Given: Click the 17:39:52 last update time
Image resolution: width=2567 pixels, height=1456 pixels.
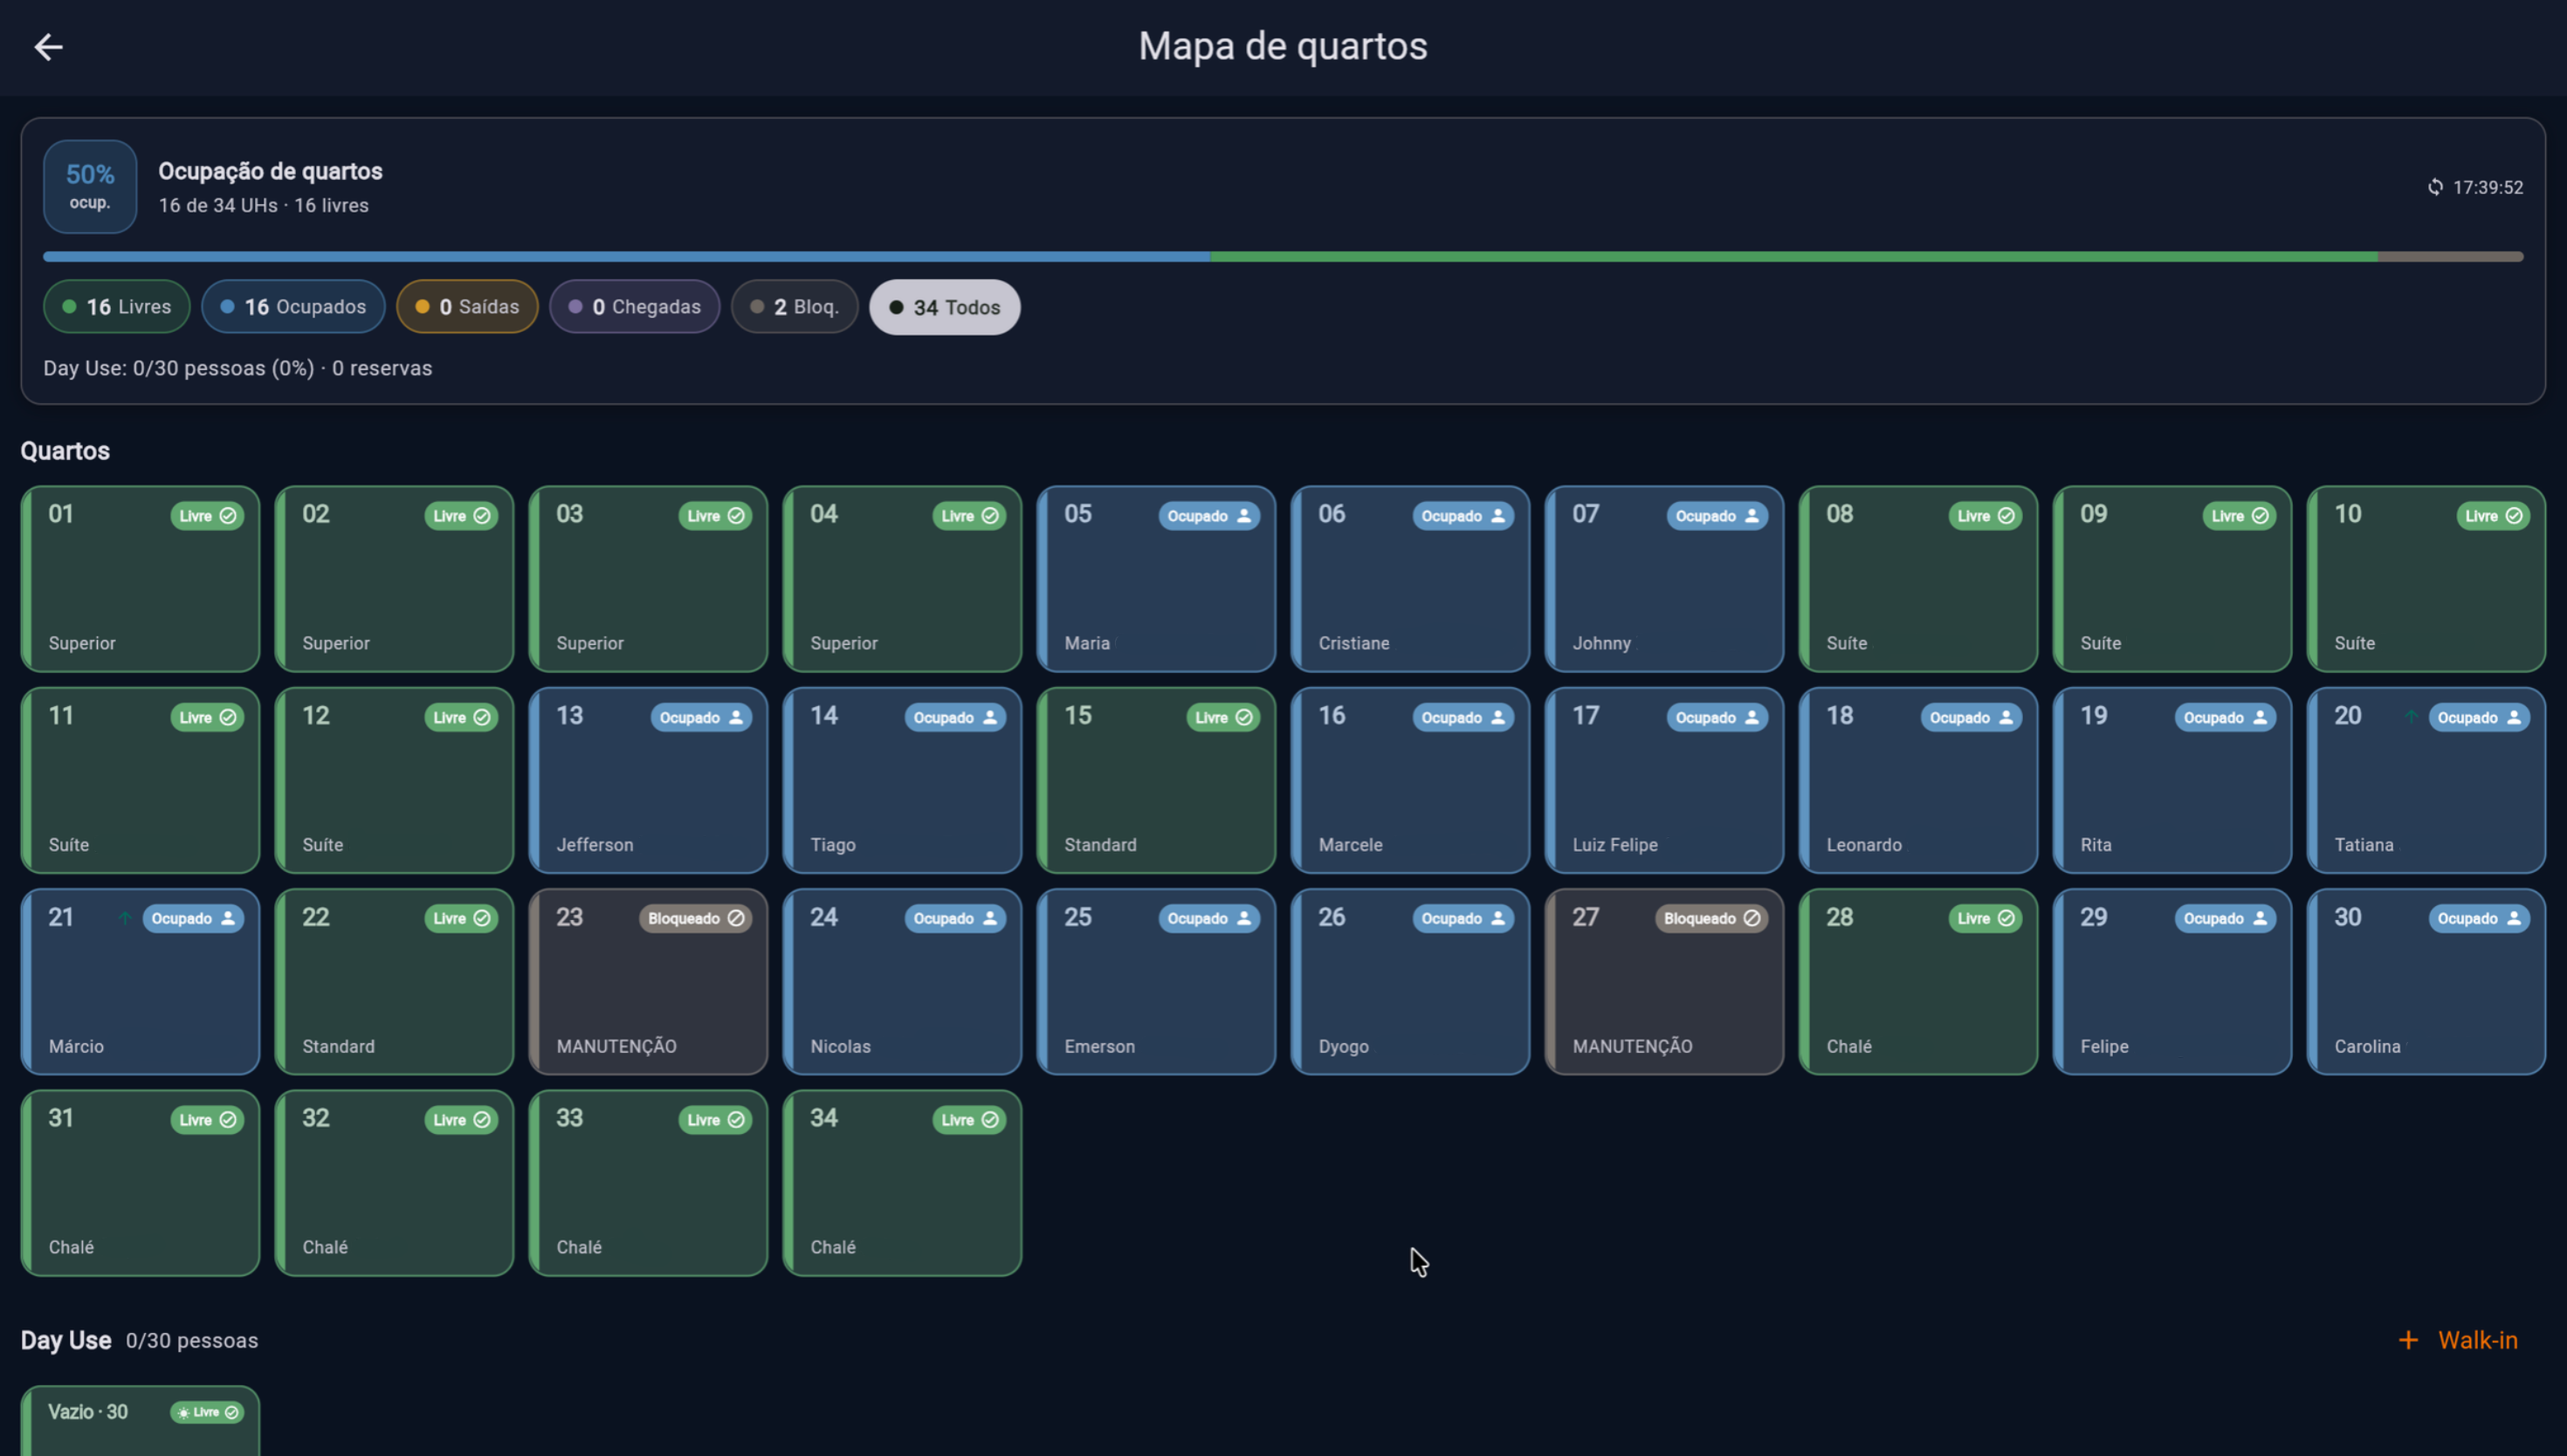Looking at the screenshot, I should pos(2487,187).
